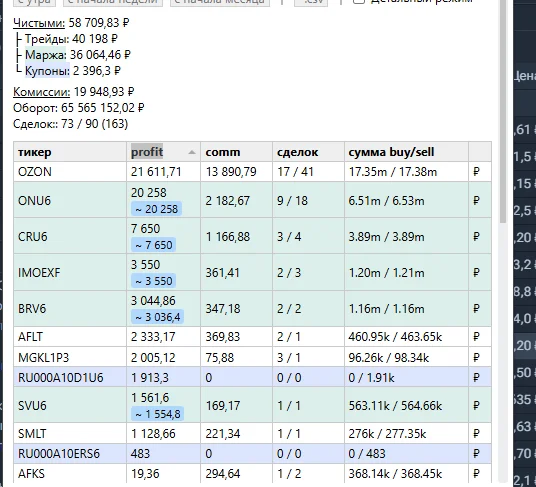This screenshot has height=487, width=536.
Task: Click the ~ 3 036,4 badge for BRV6
Action: coord(157,317)
